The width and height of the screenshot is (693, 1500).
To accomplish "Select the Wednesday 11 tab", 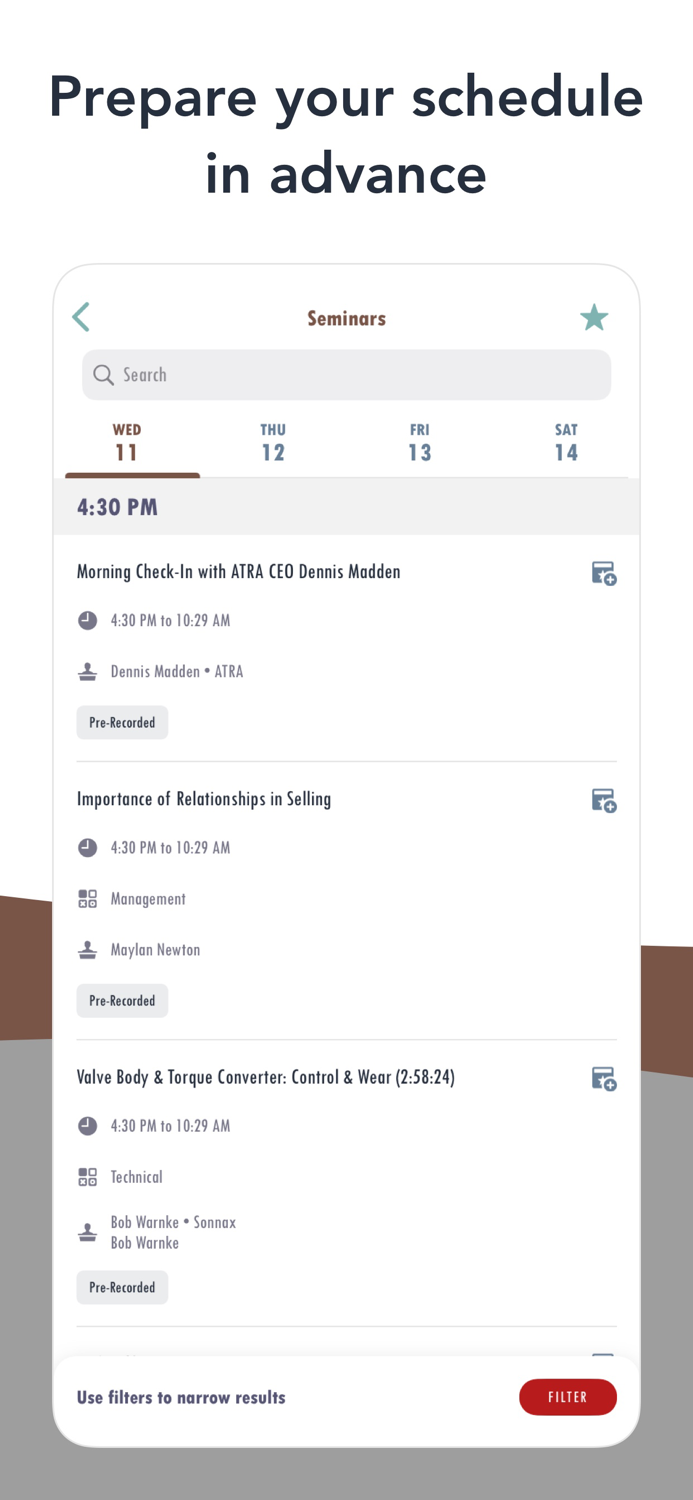I will 127,443.
